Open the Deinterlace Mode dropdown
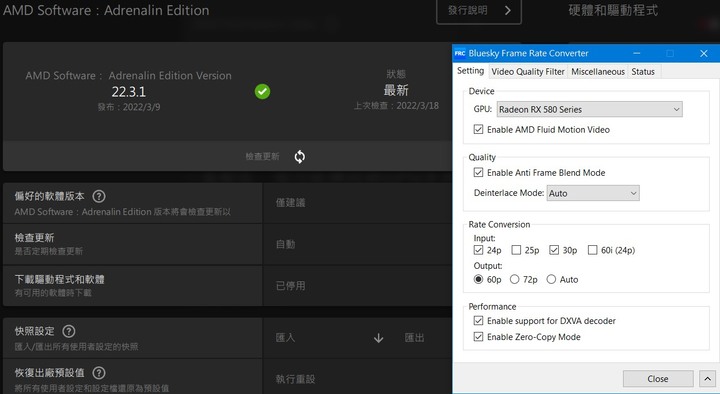This screenshot has width=720, height=394. 593,193
